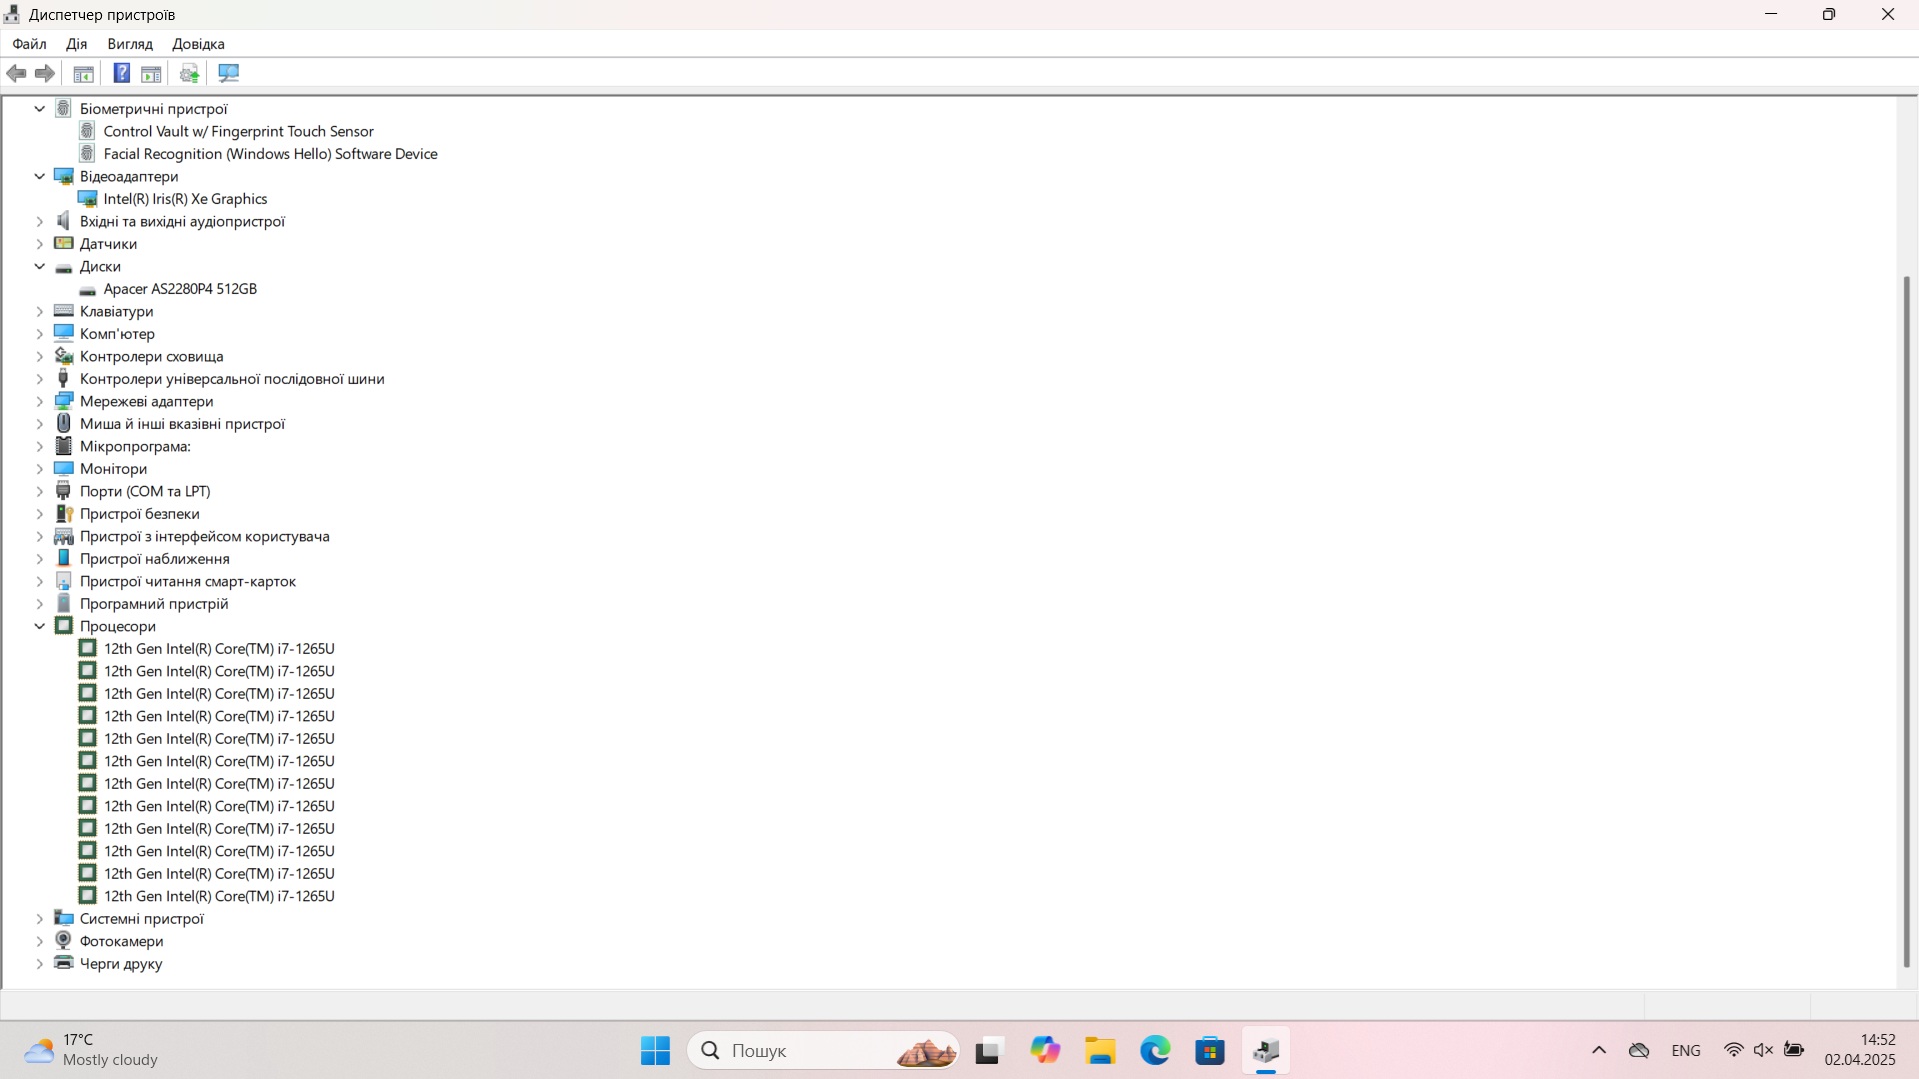
Task: Select Мікропрограма: category label
Action: 135,446
